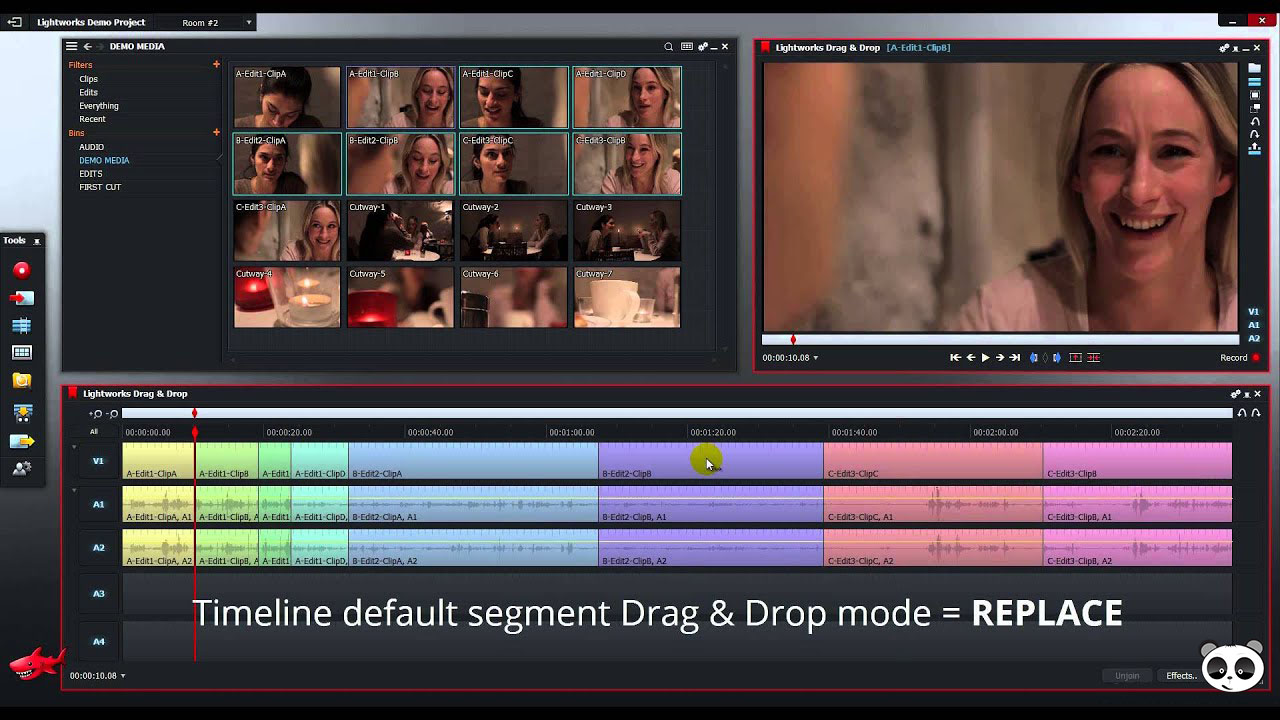This screenshot has width=1280, height=720.
Task: Open timeline panel settings cogs
Action: tap(1236, 394)
